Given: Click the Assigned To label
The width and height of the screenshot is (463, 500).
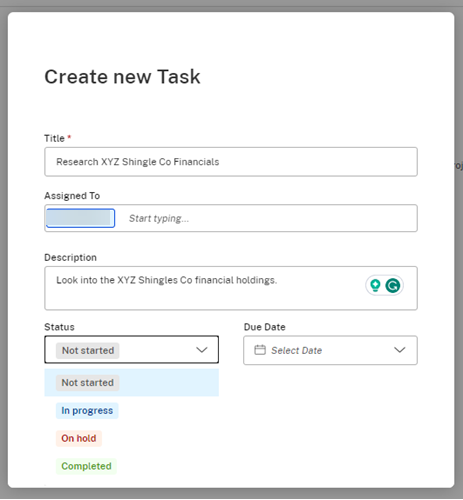Looking at the screenshot, I should click(72, 196).
